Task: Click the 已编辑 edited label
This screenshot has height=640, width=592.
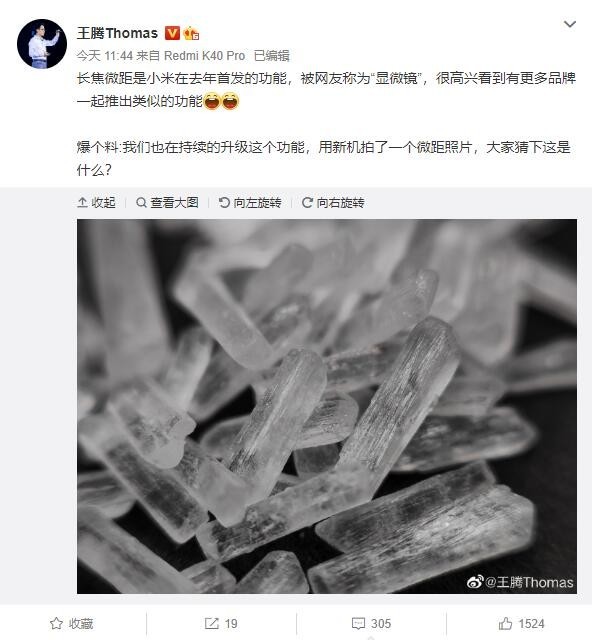Action: [x=272, y=56]
